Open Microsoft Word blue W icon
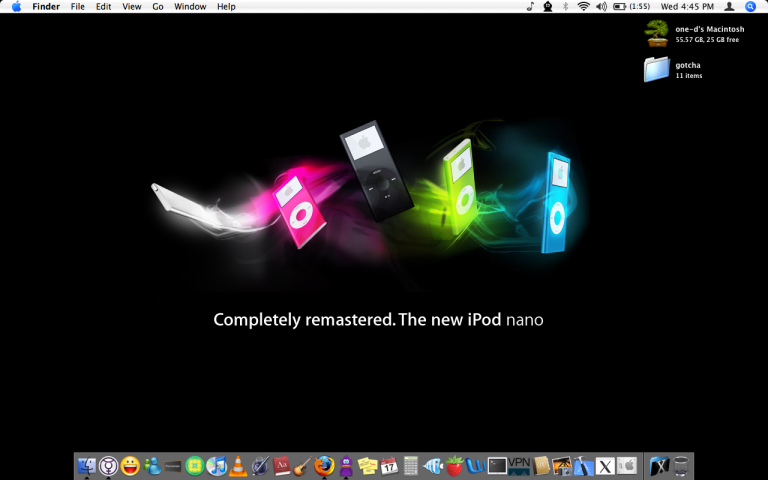This screenshot has width=768, height=480. click(476, 466)
